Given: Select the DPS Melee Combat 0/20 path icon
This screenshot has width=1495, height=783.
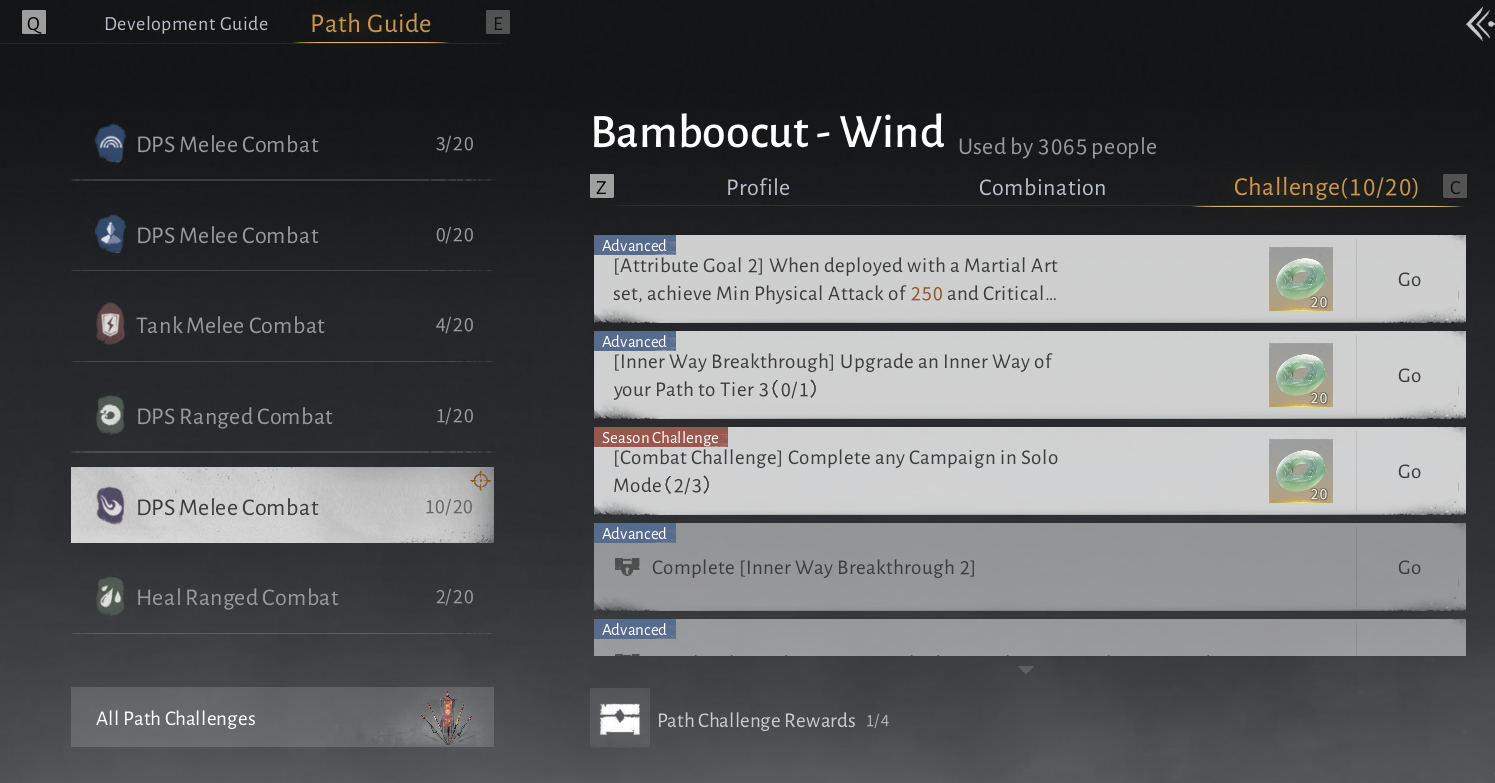Looking at the screenshot, I should (110, 235).
